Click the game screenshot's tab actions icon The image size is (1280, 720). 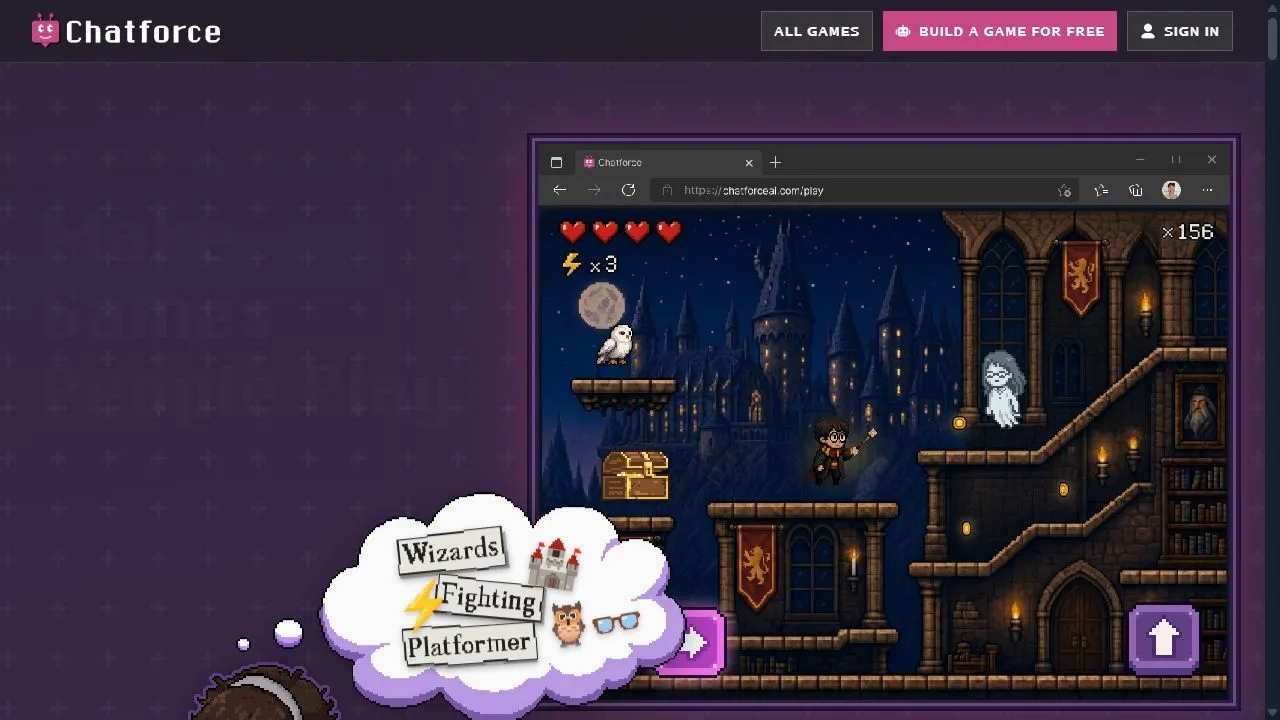(x=557, y=162)
